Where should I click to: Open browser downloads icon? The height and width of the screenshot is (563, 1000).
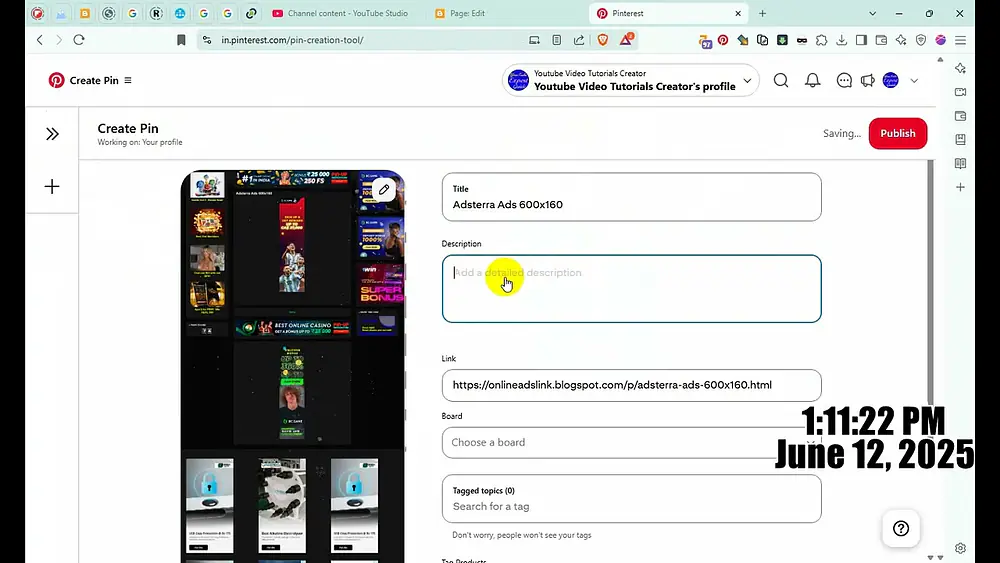coord(841,40)
